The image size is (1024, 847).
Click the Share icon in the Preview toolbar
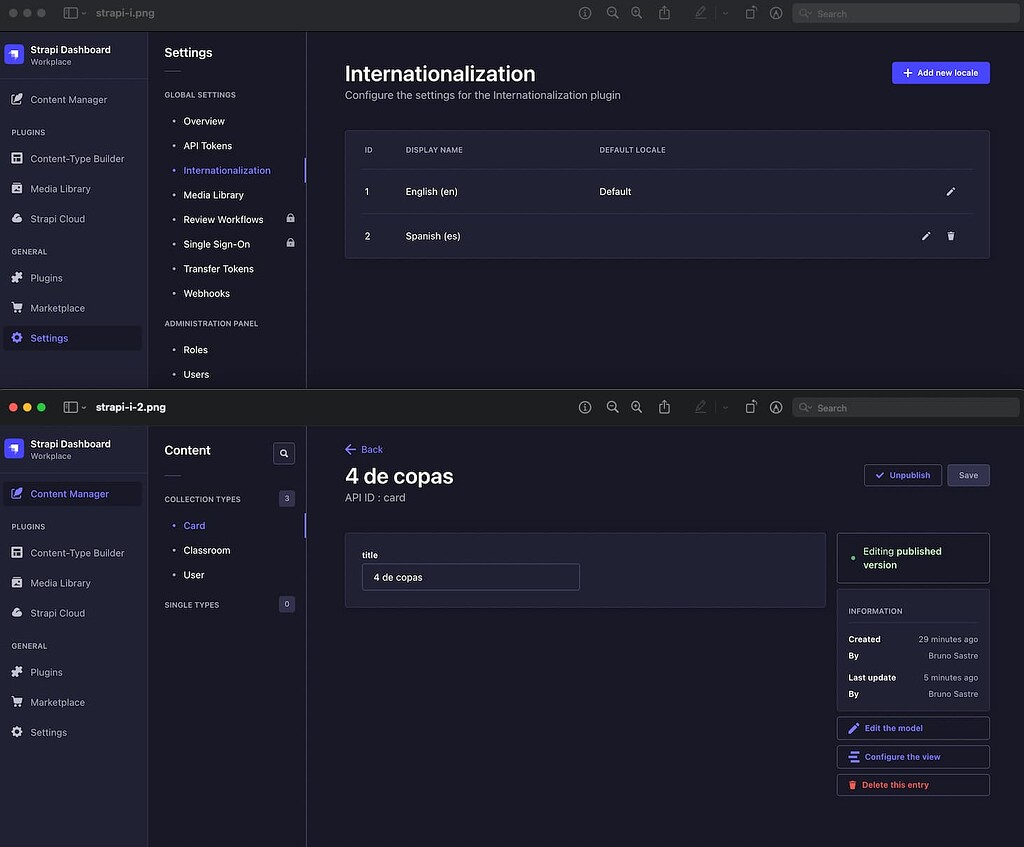click(x=664, y=13)
